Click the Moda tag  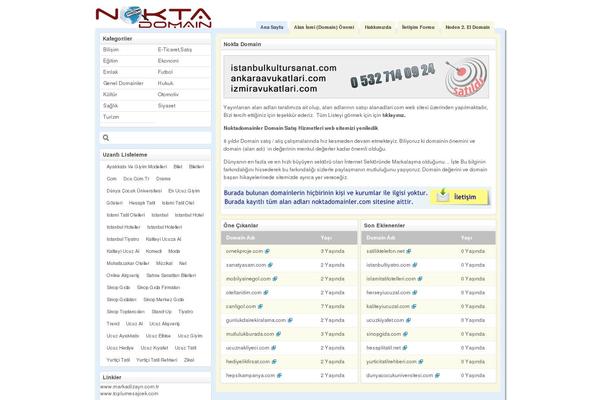(x=174, y=251)
